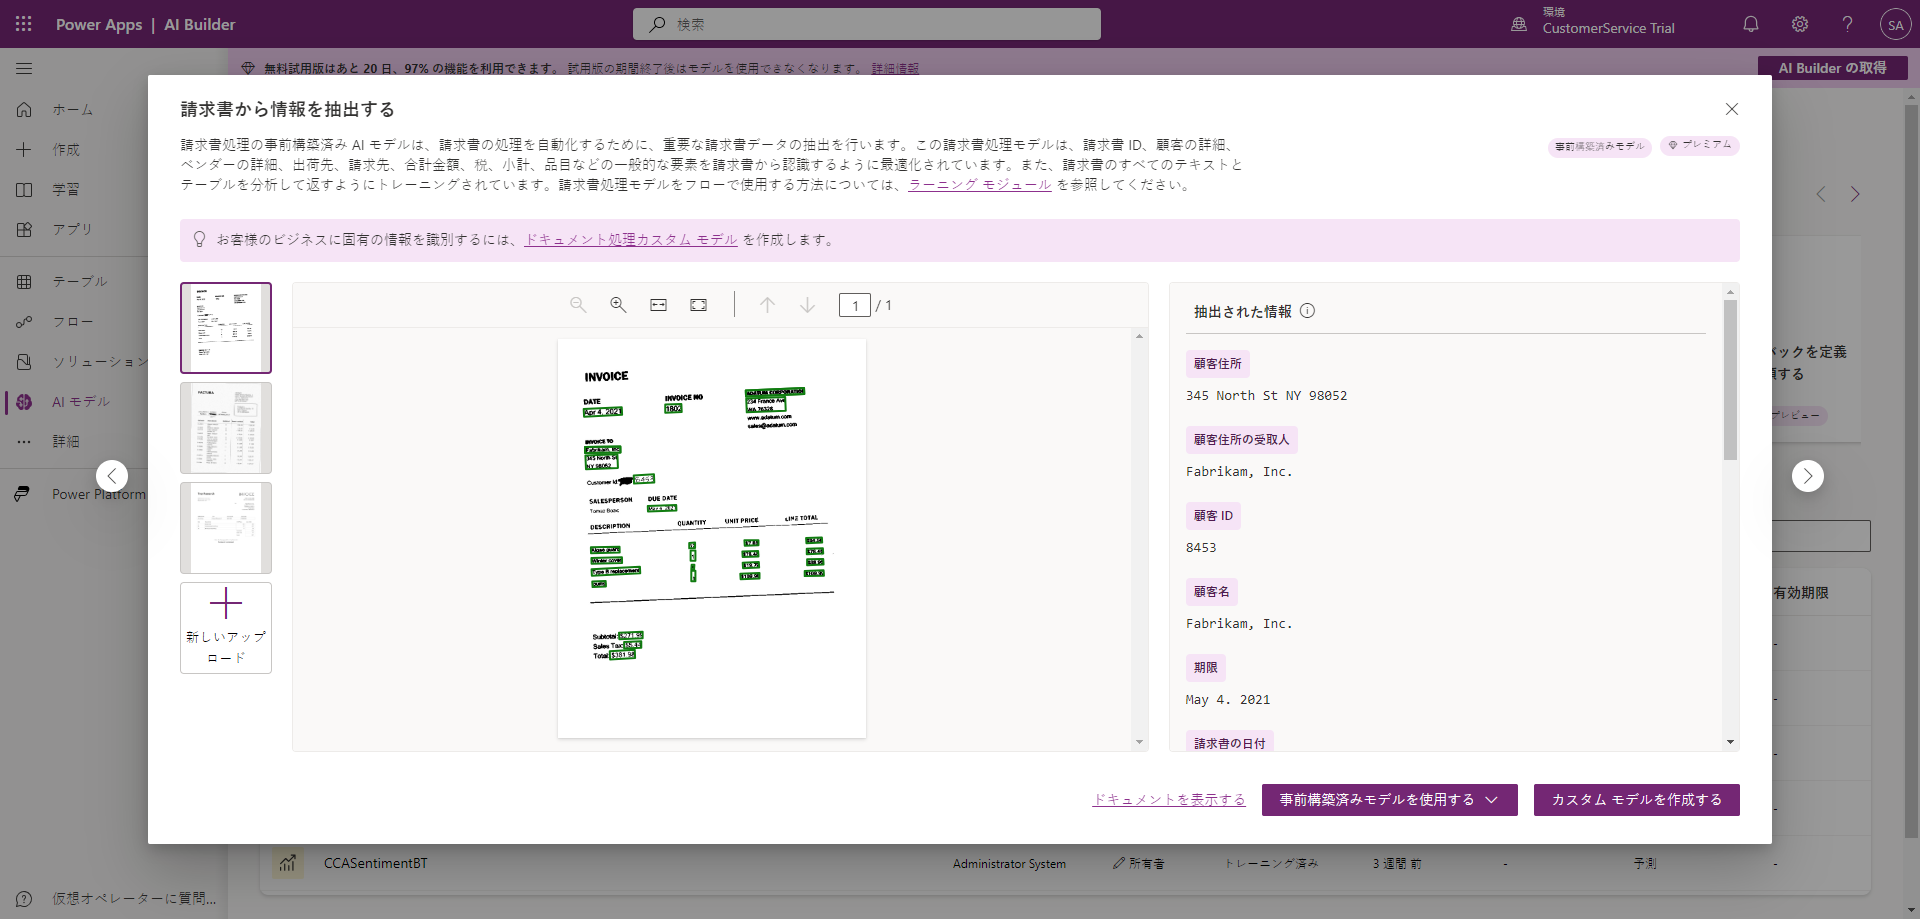The image size is (1920, 919).
Task: Toggle the hamburger navigation menu
Action: (x=24, y=69)
